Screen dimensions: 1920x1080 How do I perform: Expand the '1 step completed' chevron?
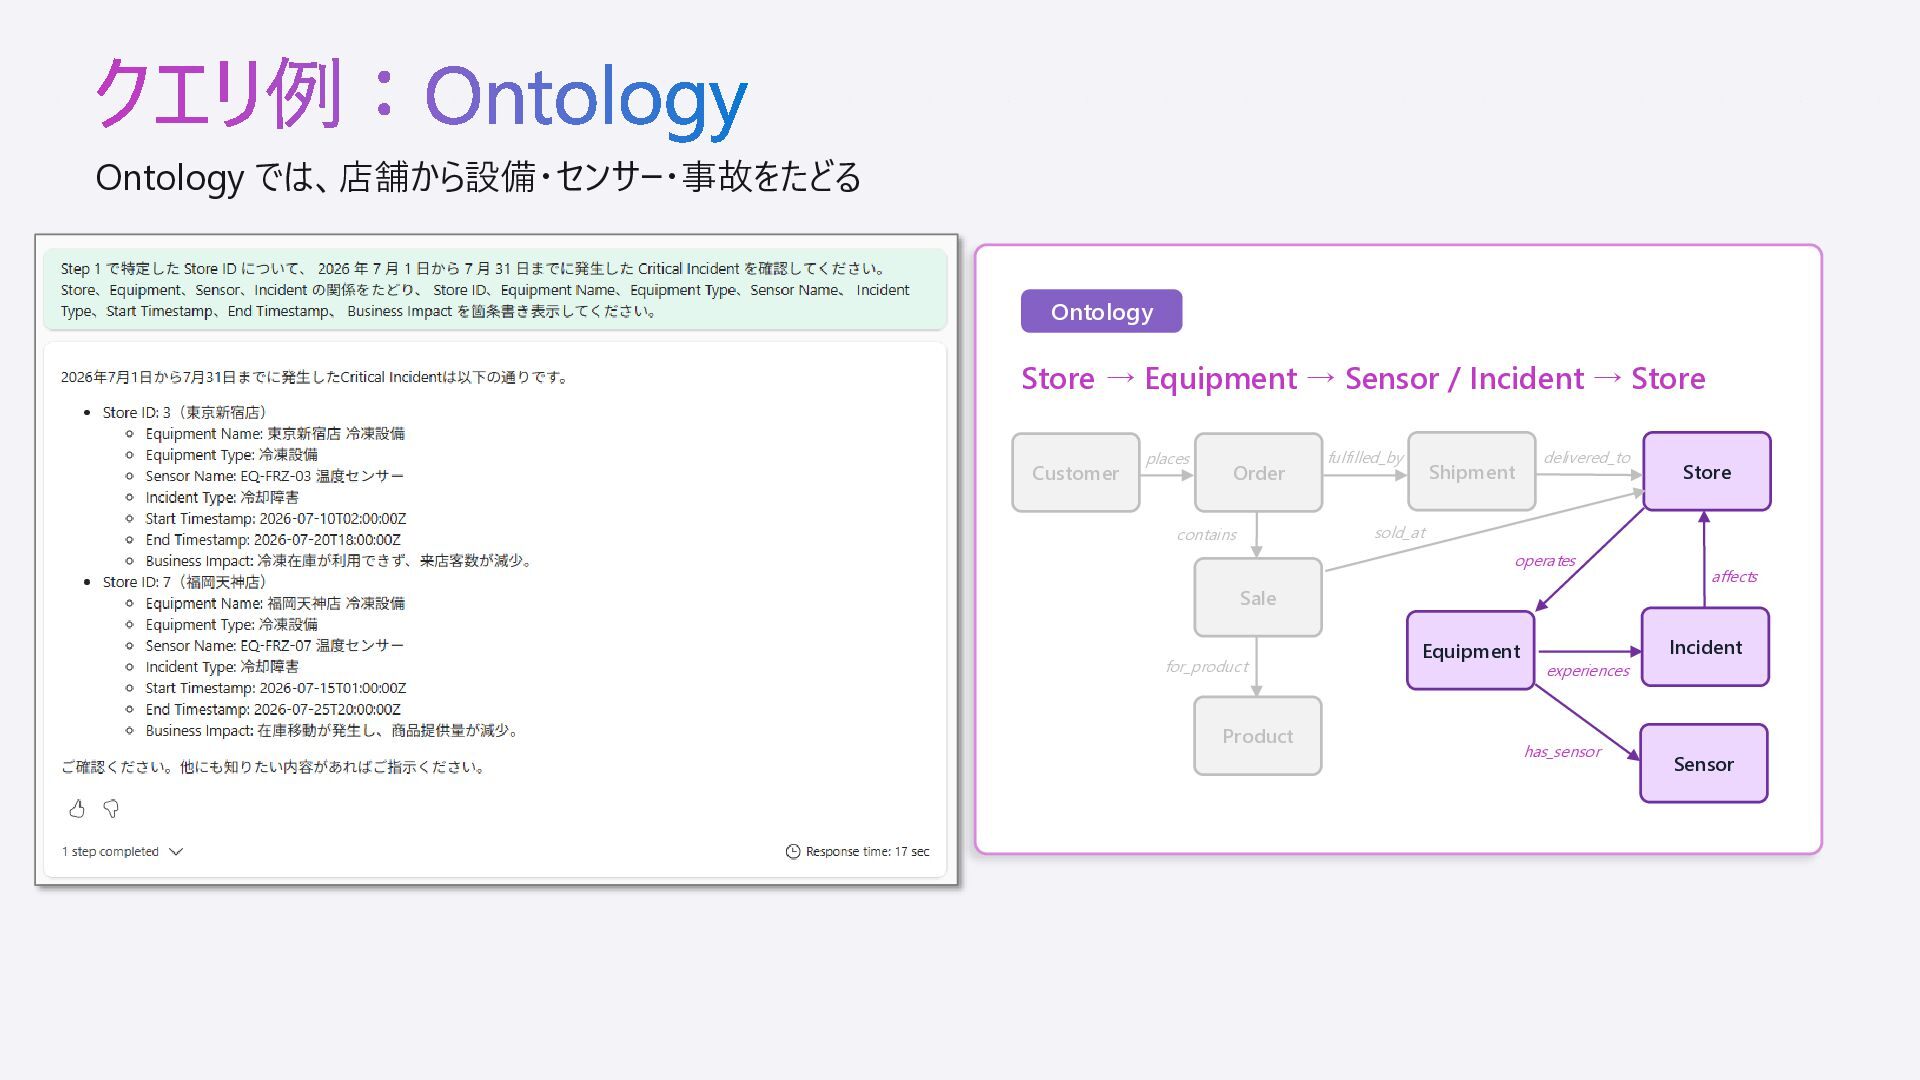[x=176, y=851]
